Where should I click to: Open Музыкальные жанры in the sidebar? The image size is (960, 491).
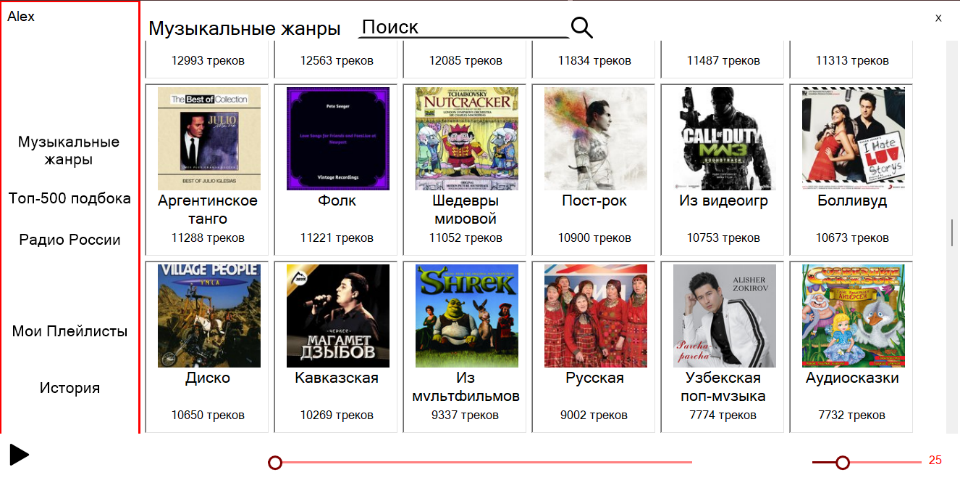coord(69,151)
